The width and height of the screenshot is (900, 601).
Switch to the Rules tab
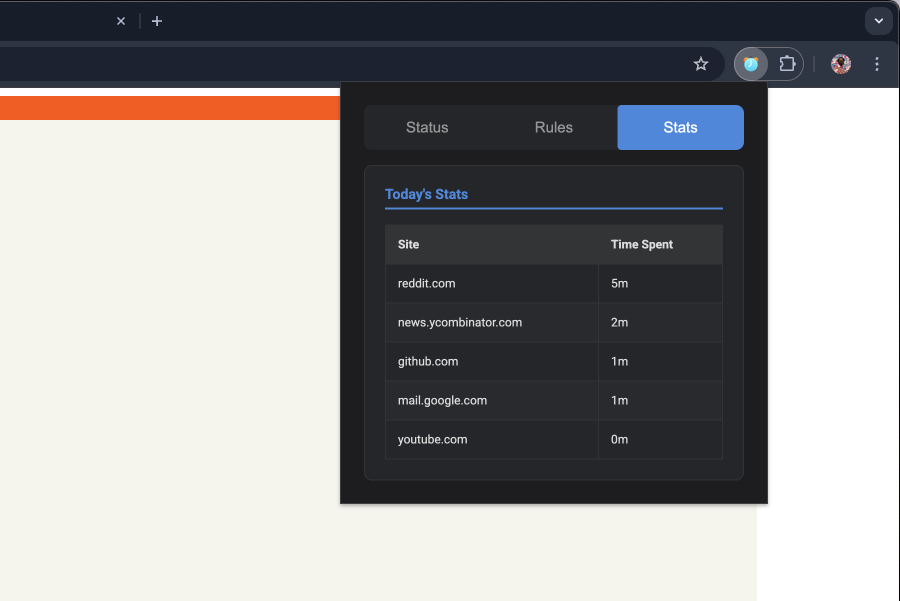pos(554,128)
